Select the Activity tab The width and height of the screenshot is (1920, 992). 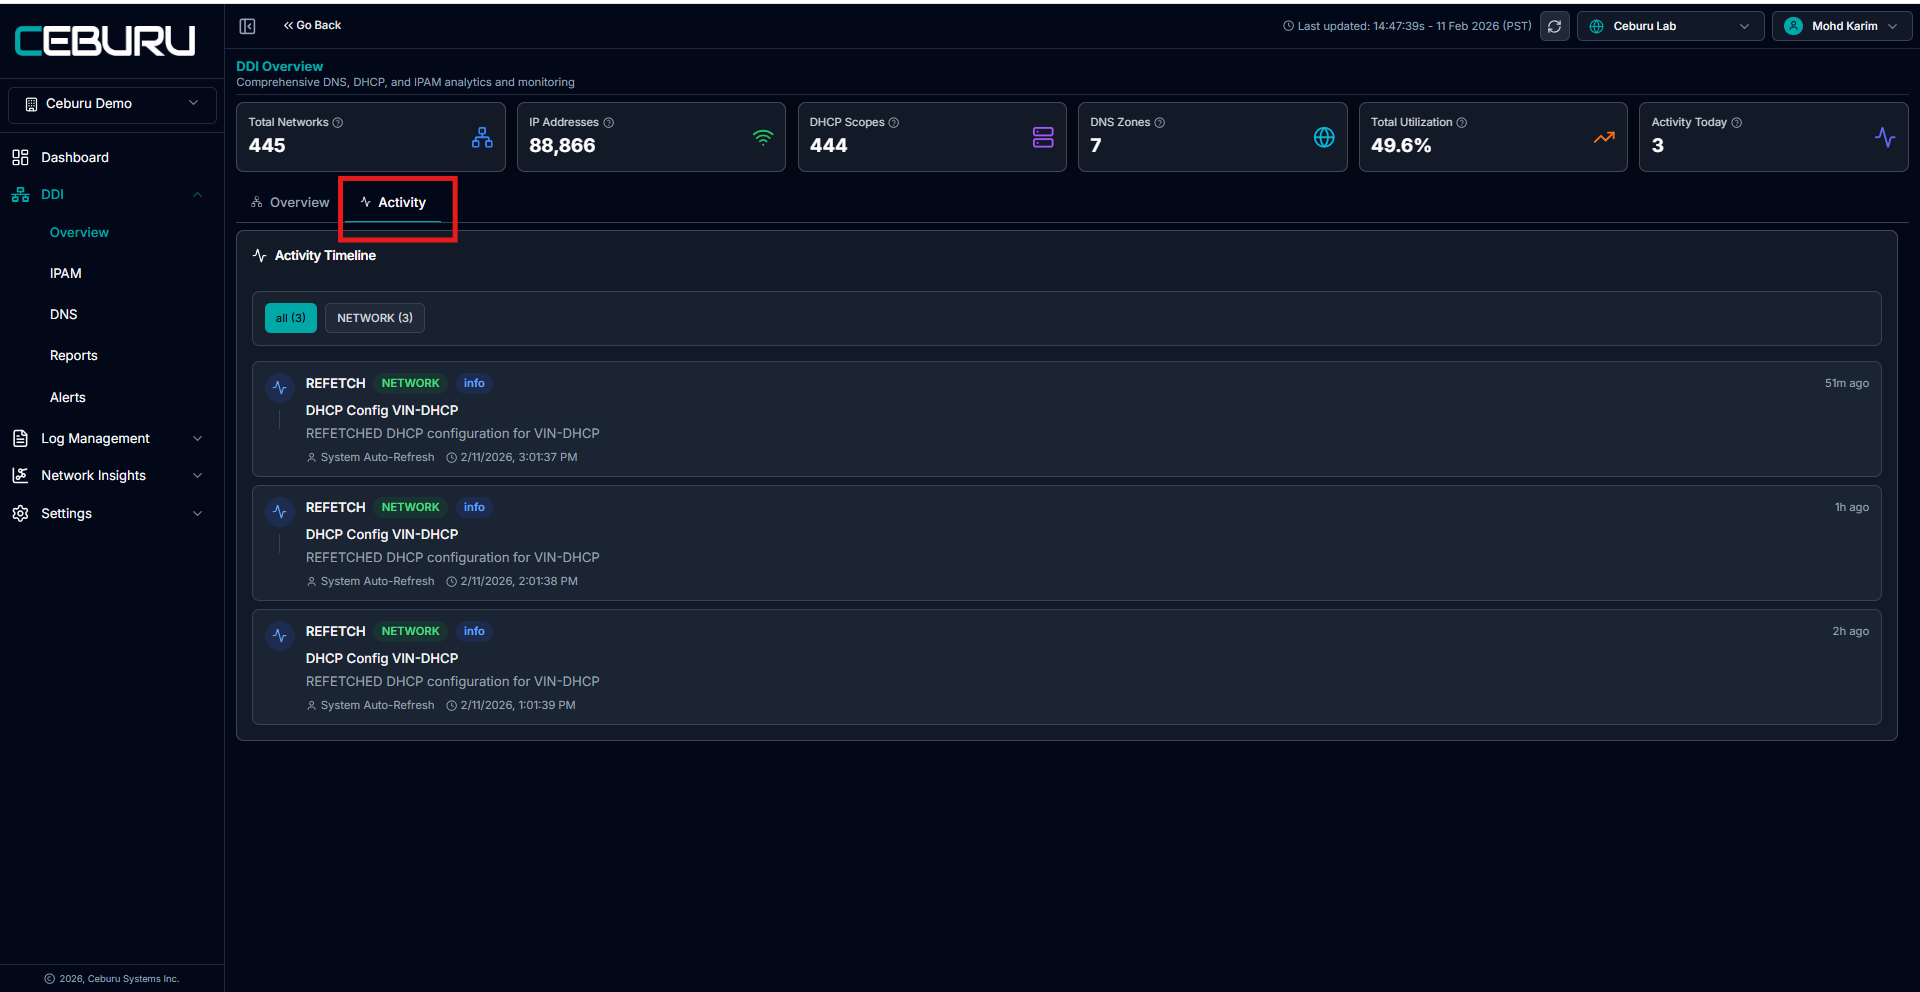click(393, 202)
